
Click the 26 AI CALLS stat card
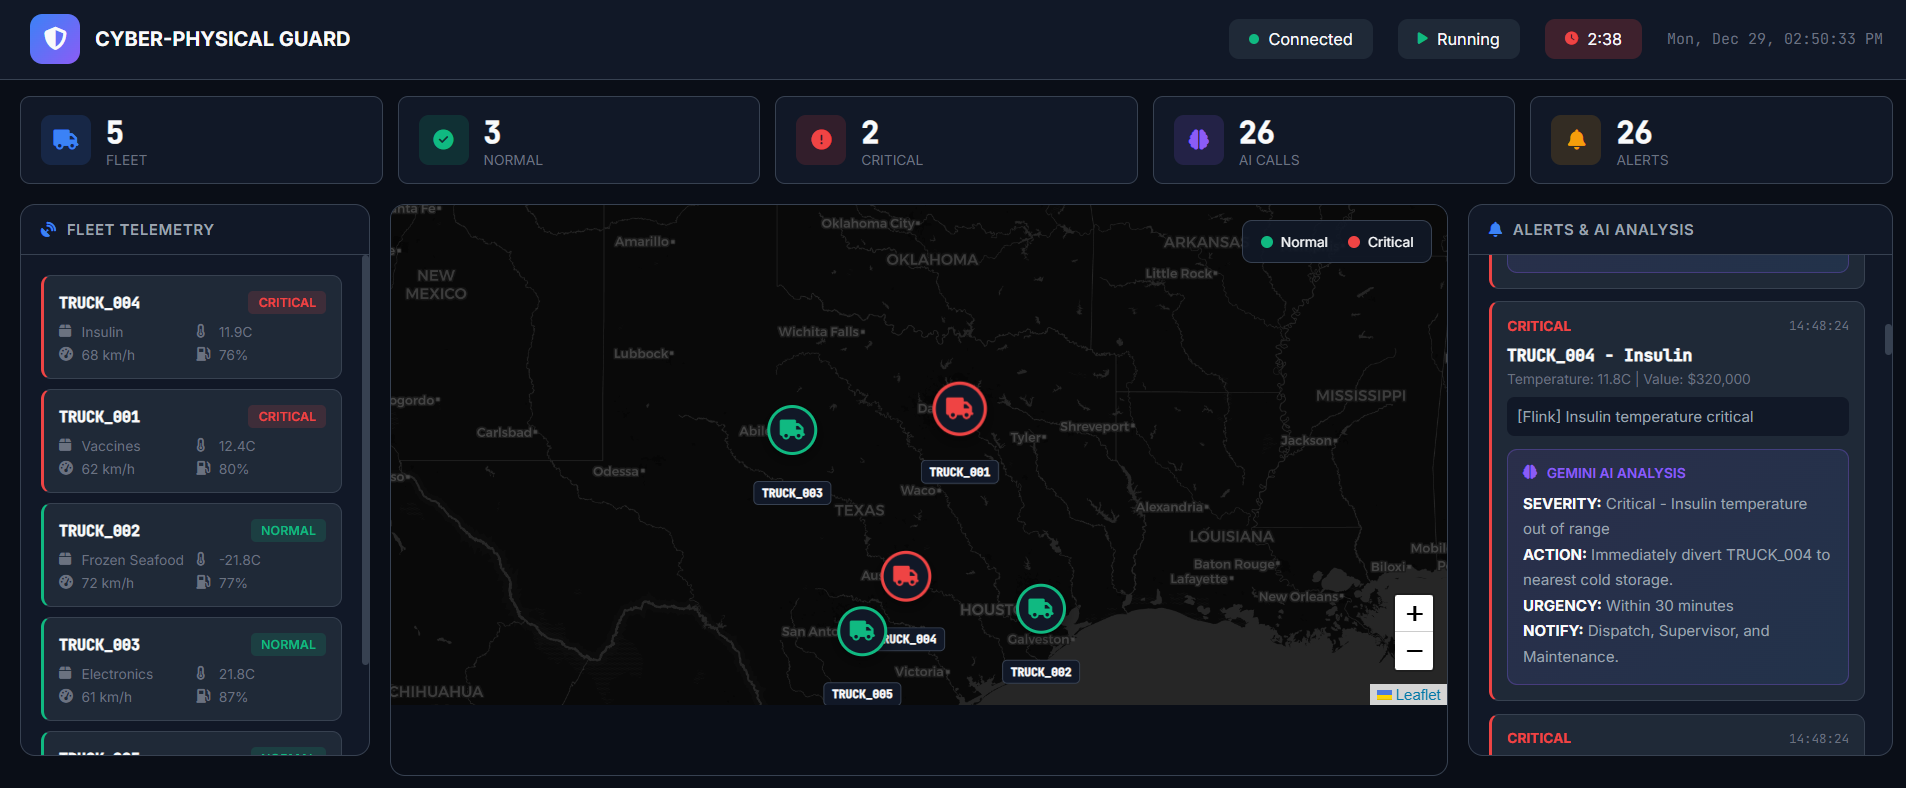[1333, 140]
